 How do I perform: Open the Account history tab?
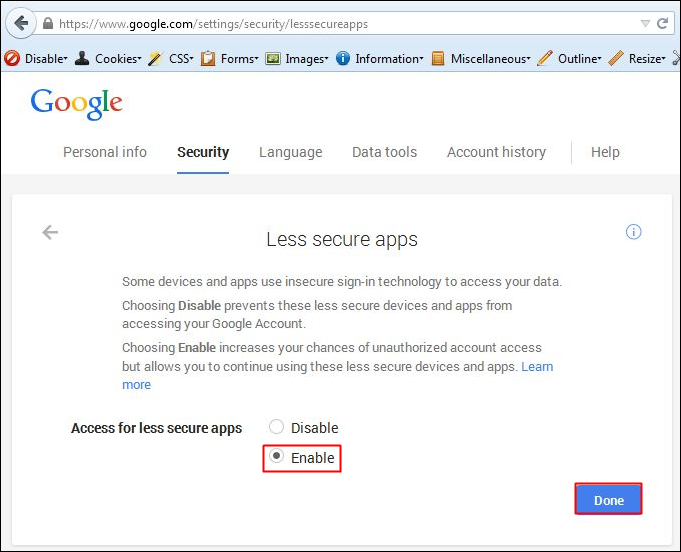(x=496, y=152)
